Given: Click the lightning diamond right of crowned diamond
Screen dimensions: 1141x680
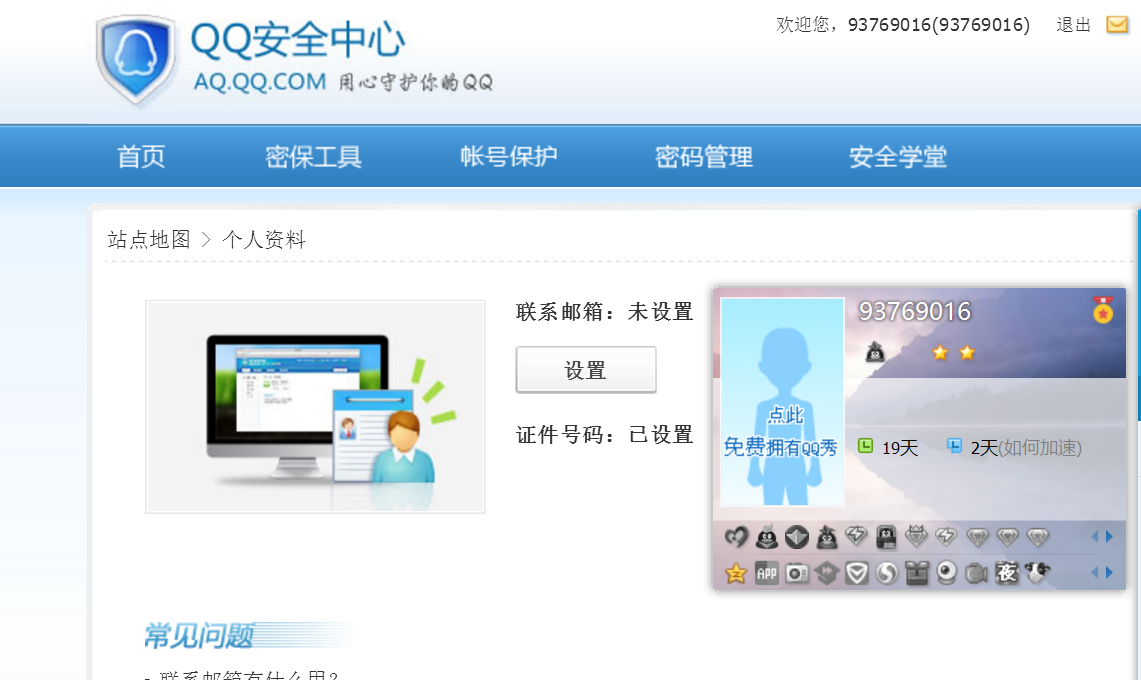Looking at the screenshot, I should tap(946, 537).
